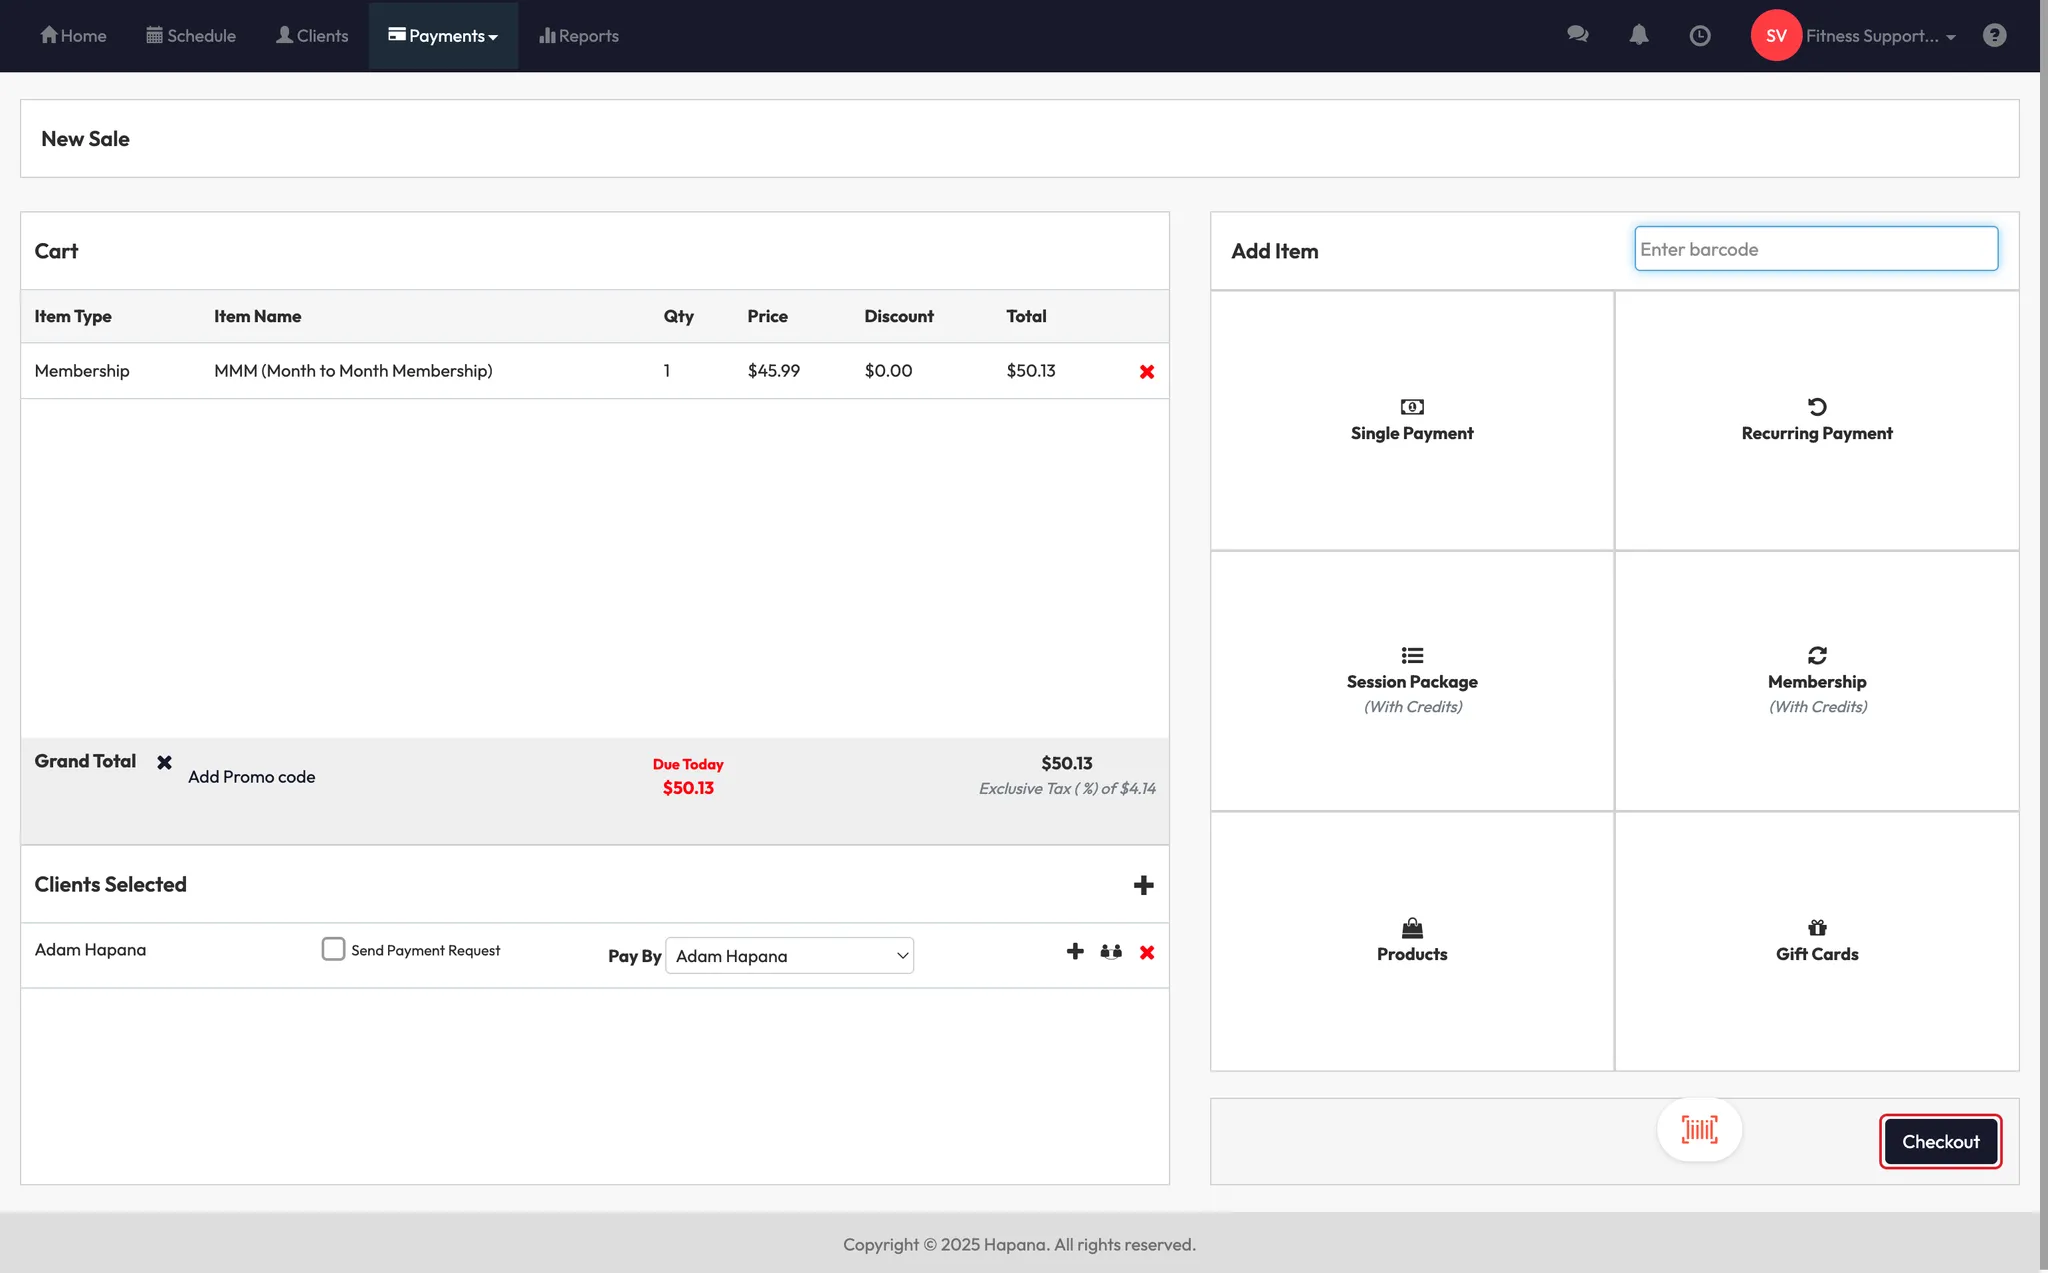Viewport: 2048px width, 1273px height.
Task: Click the Enter barcode field
Action: point(1815,249)
